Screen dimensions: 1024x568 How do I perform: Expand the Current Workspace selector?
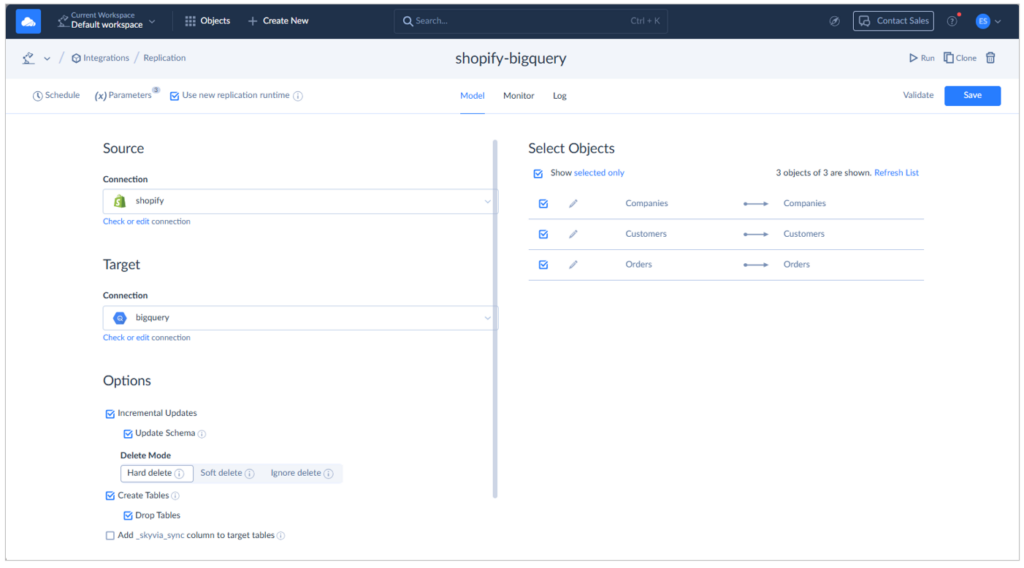coord(106,20)
